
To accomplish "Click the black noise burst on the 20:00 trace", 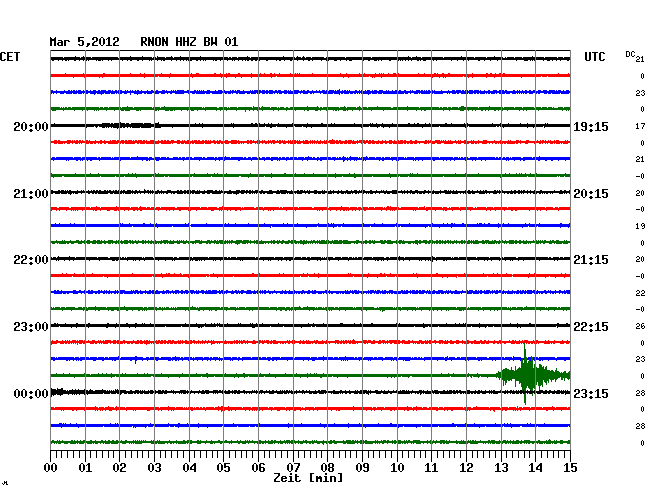I will point(131,125).
